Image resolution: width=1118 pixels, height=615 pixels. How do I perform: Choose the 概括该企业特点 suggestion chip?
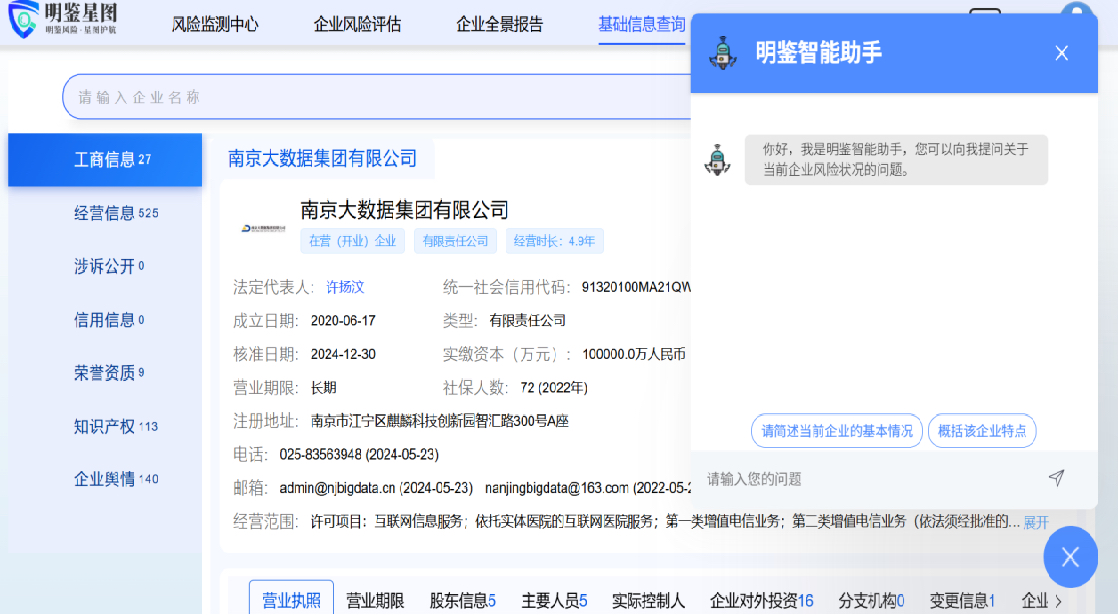[982, 431]
